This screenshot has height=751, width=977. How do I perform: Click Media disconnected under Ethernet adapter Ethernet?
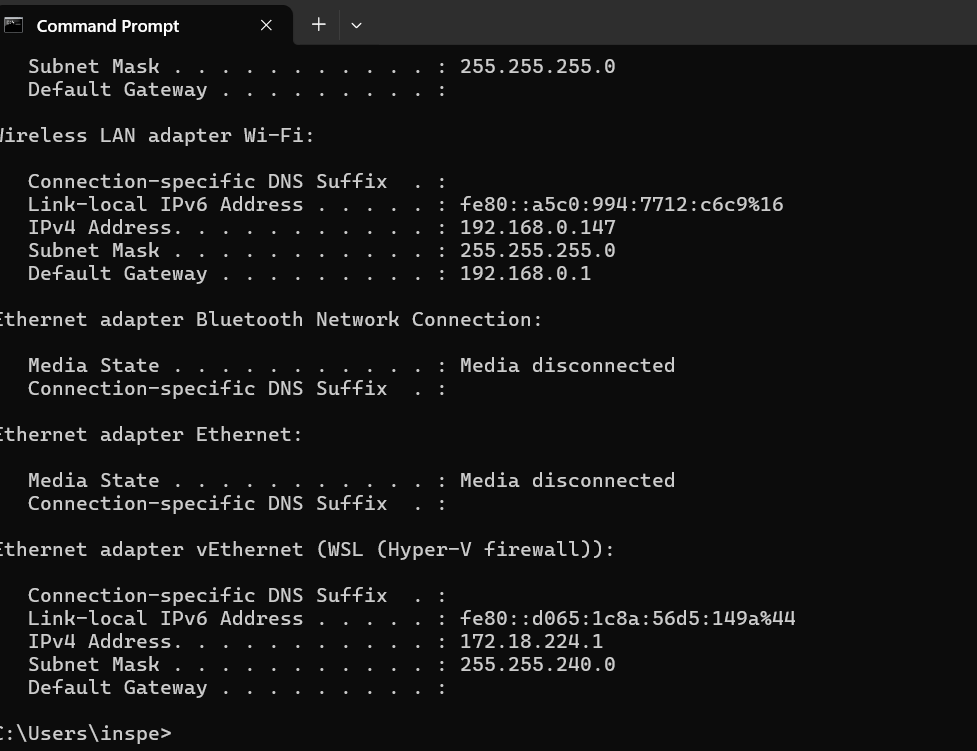(x=567, y=481)
